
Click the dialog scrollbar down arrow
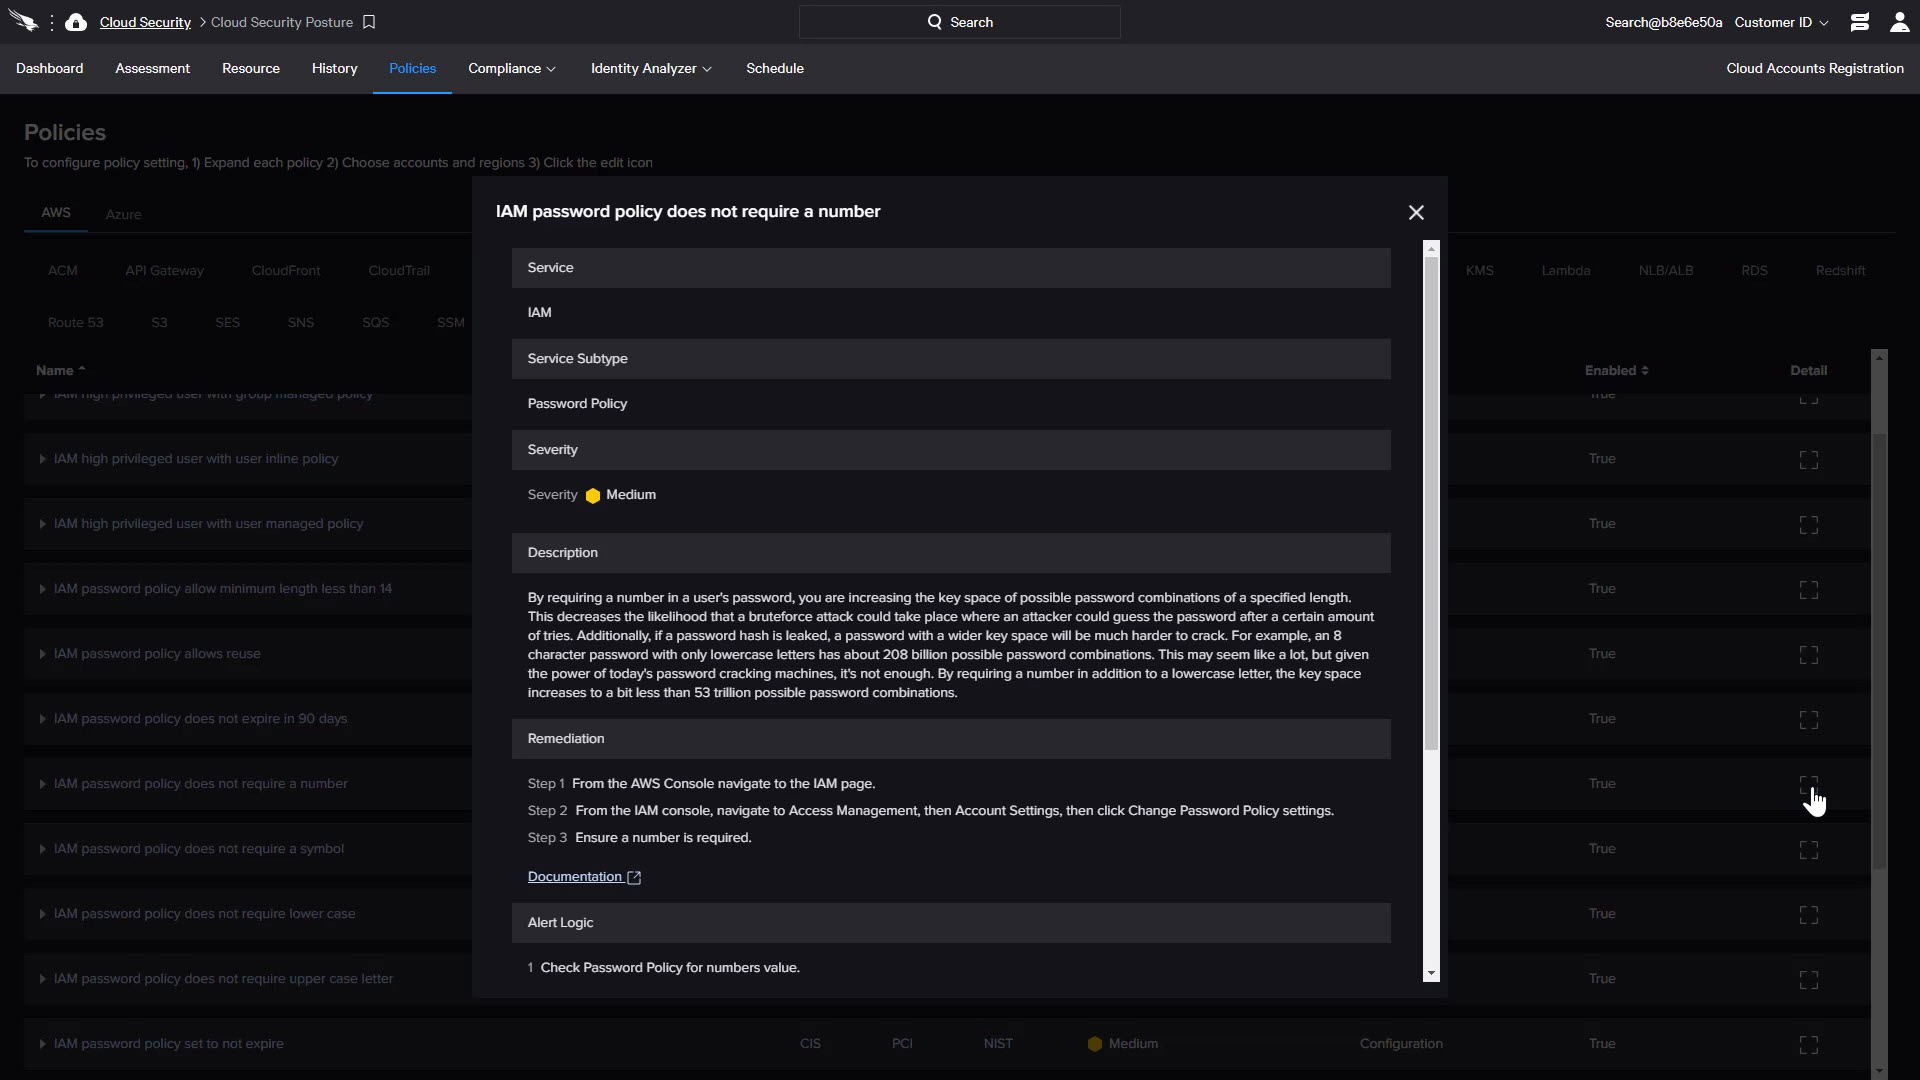(1431, 973)
